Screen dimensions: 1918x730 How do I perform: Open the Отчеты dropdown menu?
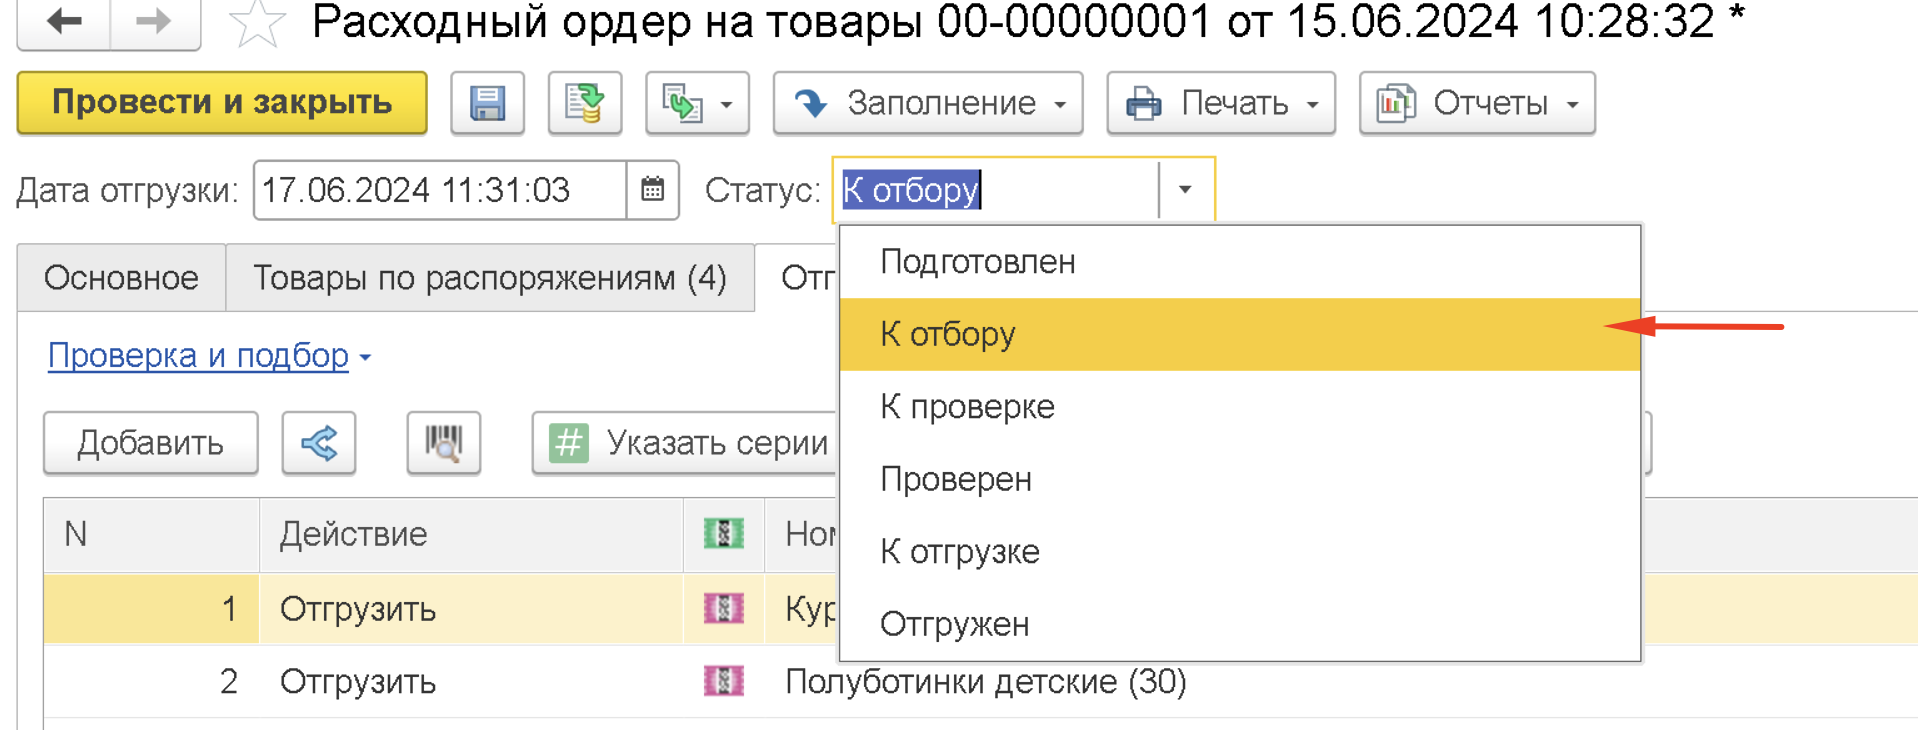[x=1477, y=103]
